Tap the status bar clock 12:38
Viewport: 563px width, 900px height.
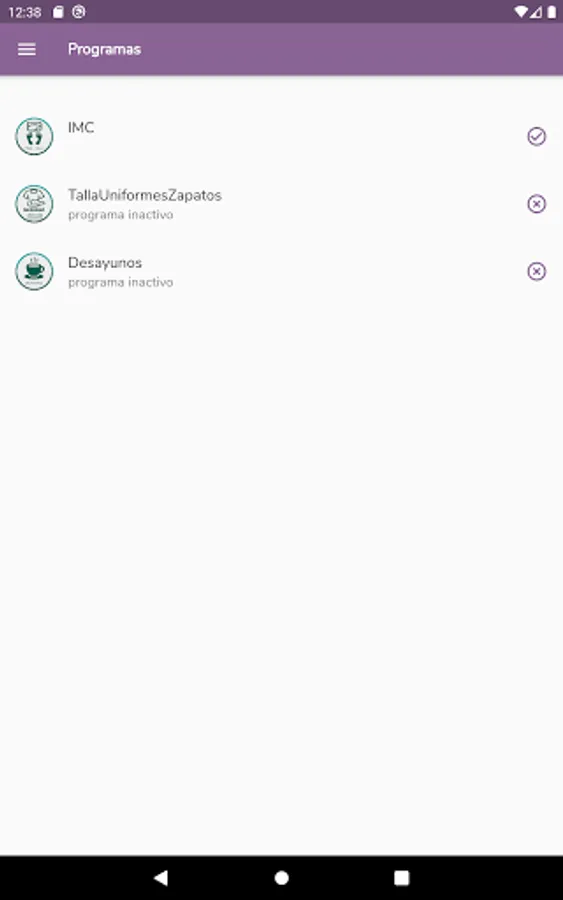point(25,12)
